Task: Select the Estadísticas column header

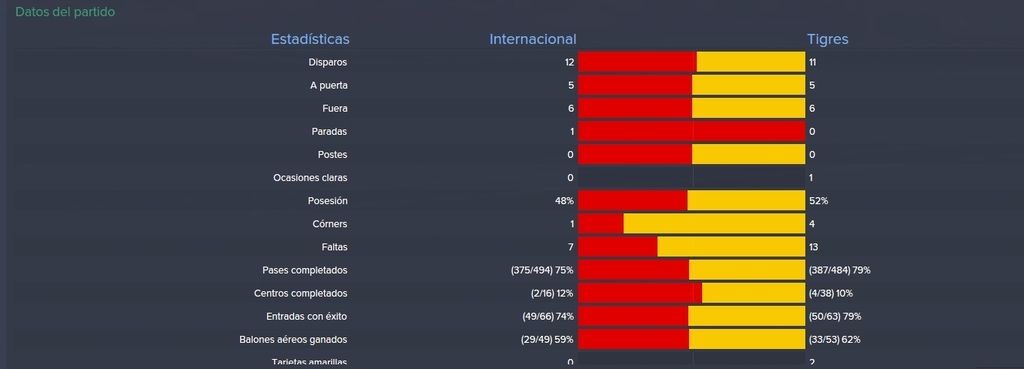Action: (310, 39)
